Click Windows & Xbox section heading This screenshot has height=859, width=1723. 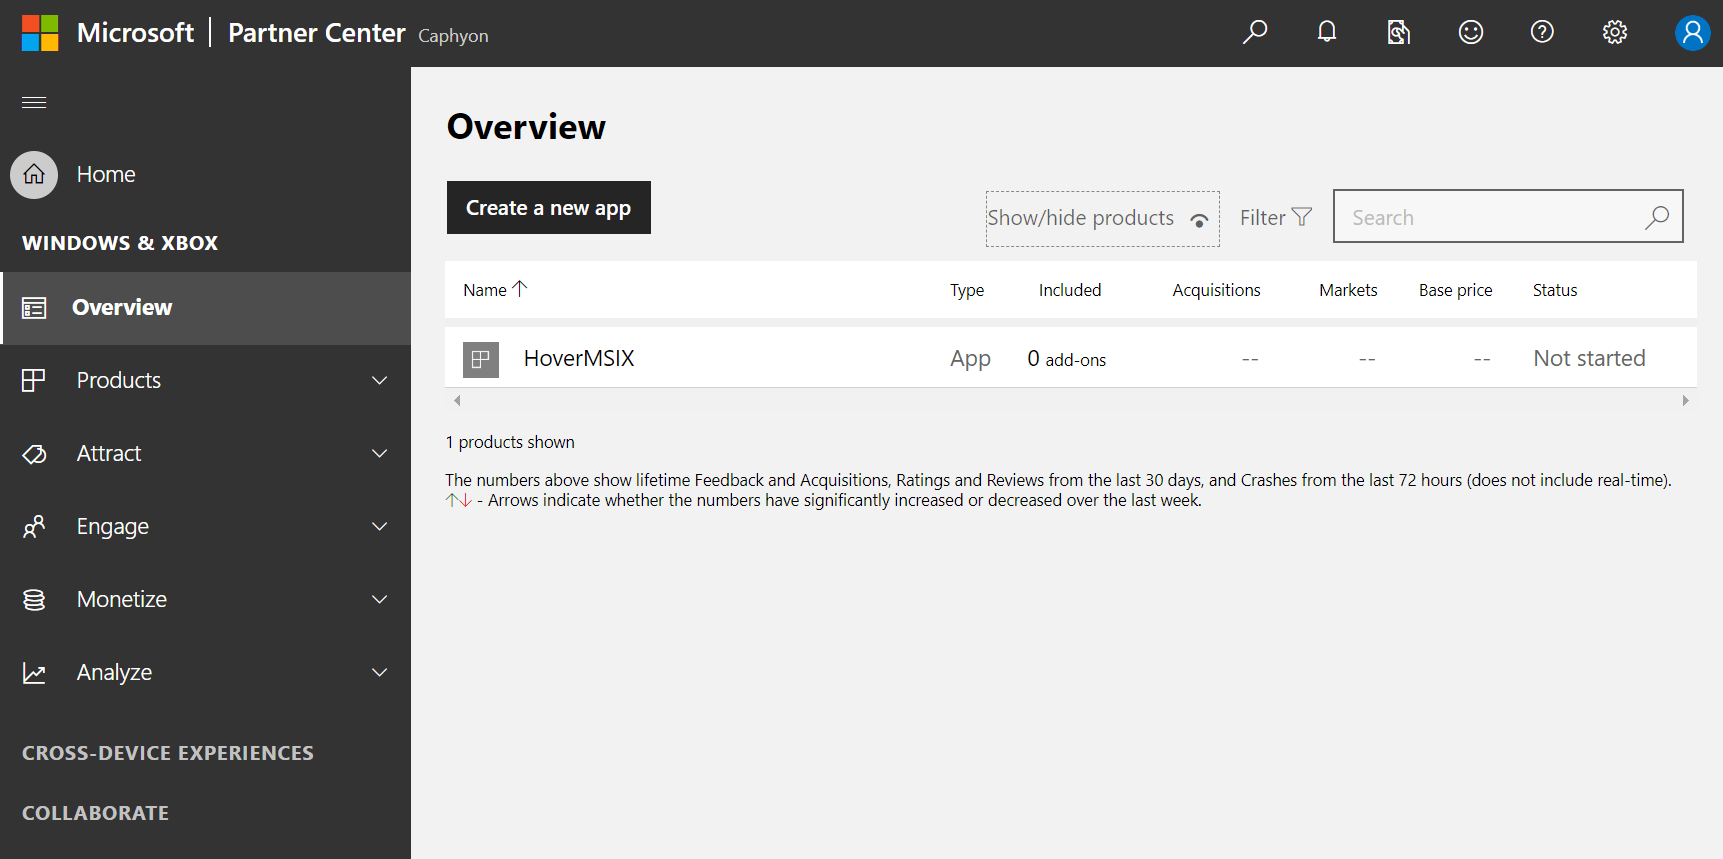[120, 243]
